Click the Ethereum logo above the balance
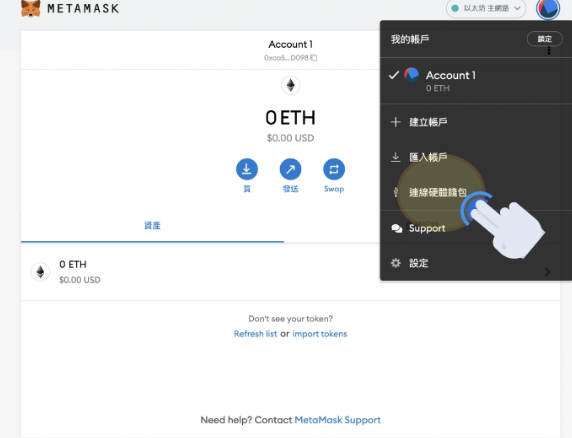This screenshot has height=438, width=572. tap(290, 85)
